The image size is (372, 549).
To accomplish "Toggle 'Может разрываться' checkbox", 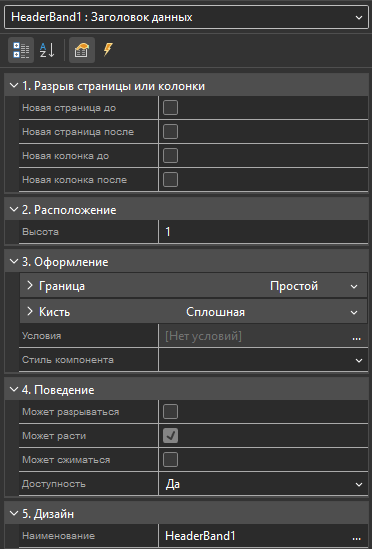I will pyautogui.click(x=171, y=412).
